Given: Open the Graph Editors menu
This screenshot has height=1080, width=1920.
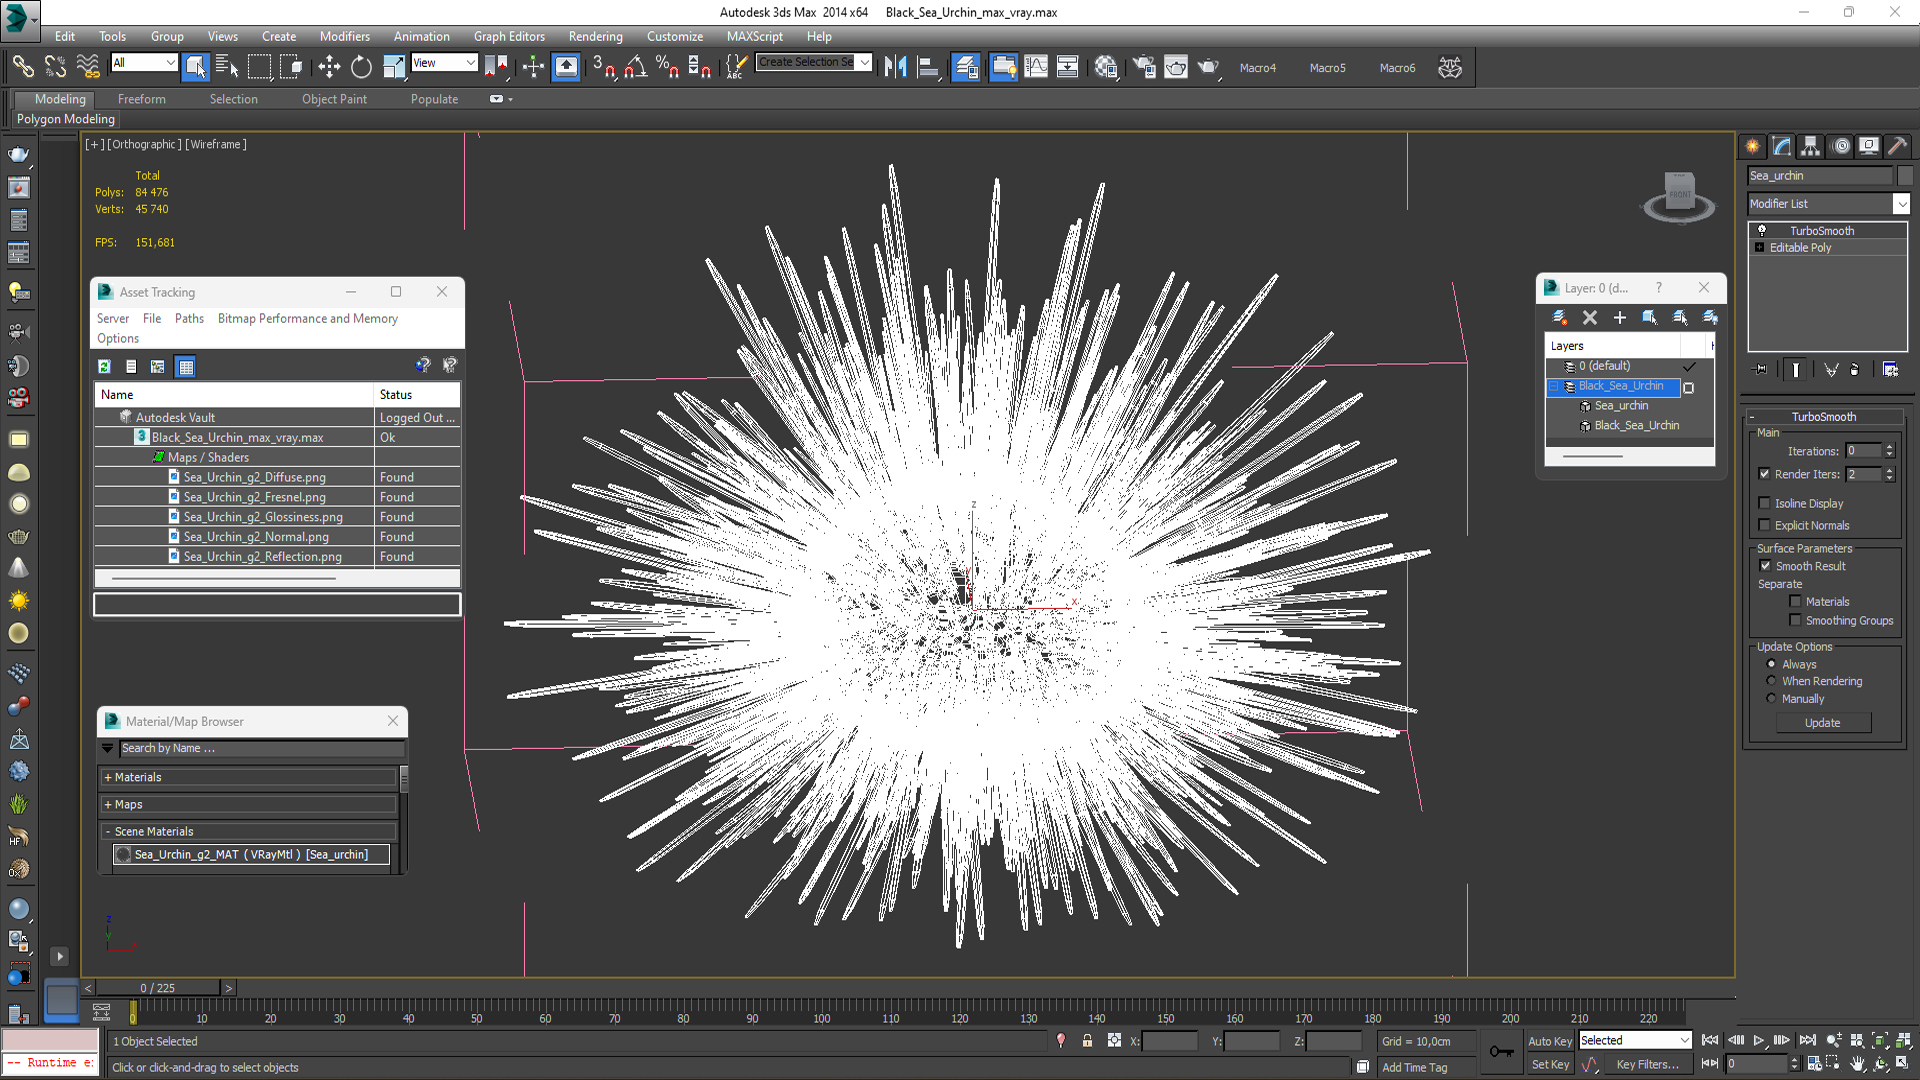Looking at the screenshot, I should [x=509, y=36].
